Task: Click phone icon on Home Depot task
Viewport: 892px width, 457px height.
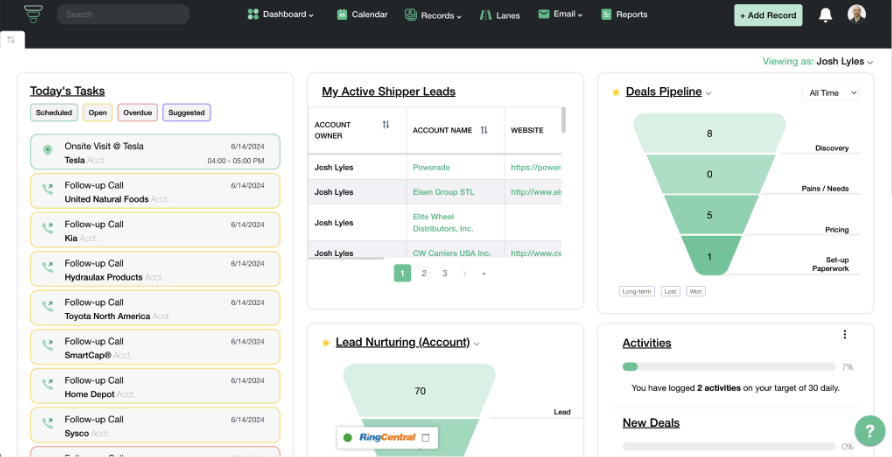Action: 48,384
